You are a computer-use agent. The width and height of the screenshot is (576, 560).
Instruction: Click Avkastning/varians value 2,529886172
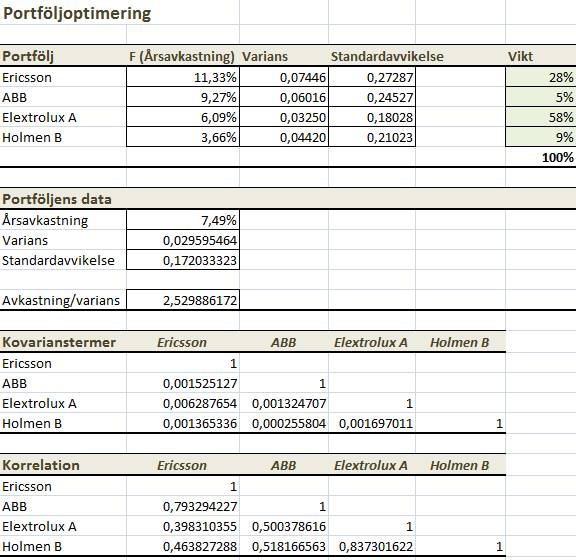pos(183,300)
